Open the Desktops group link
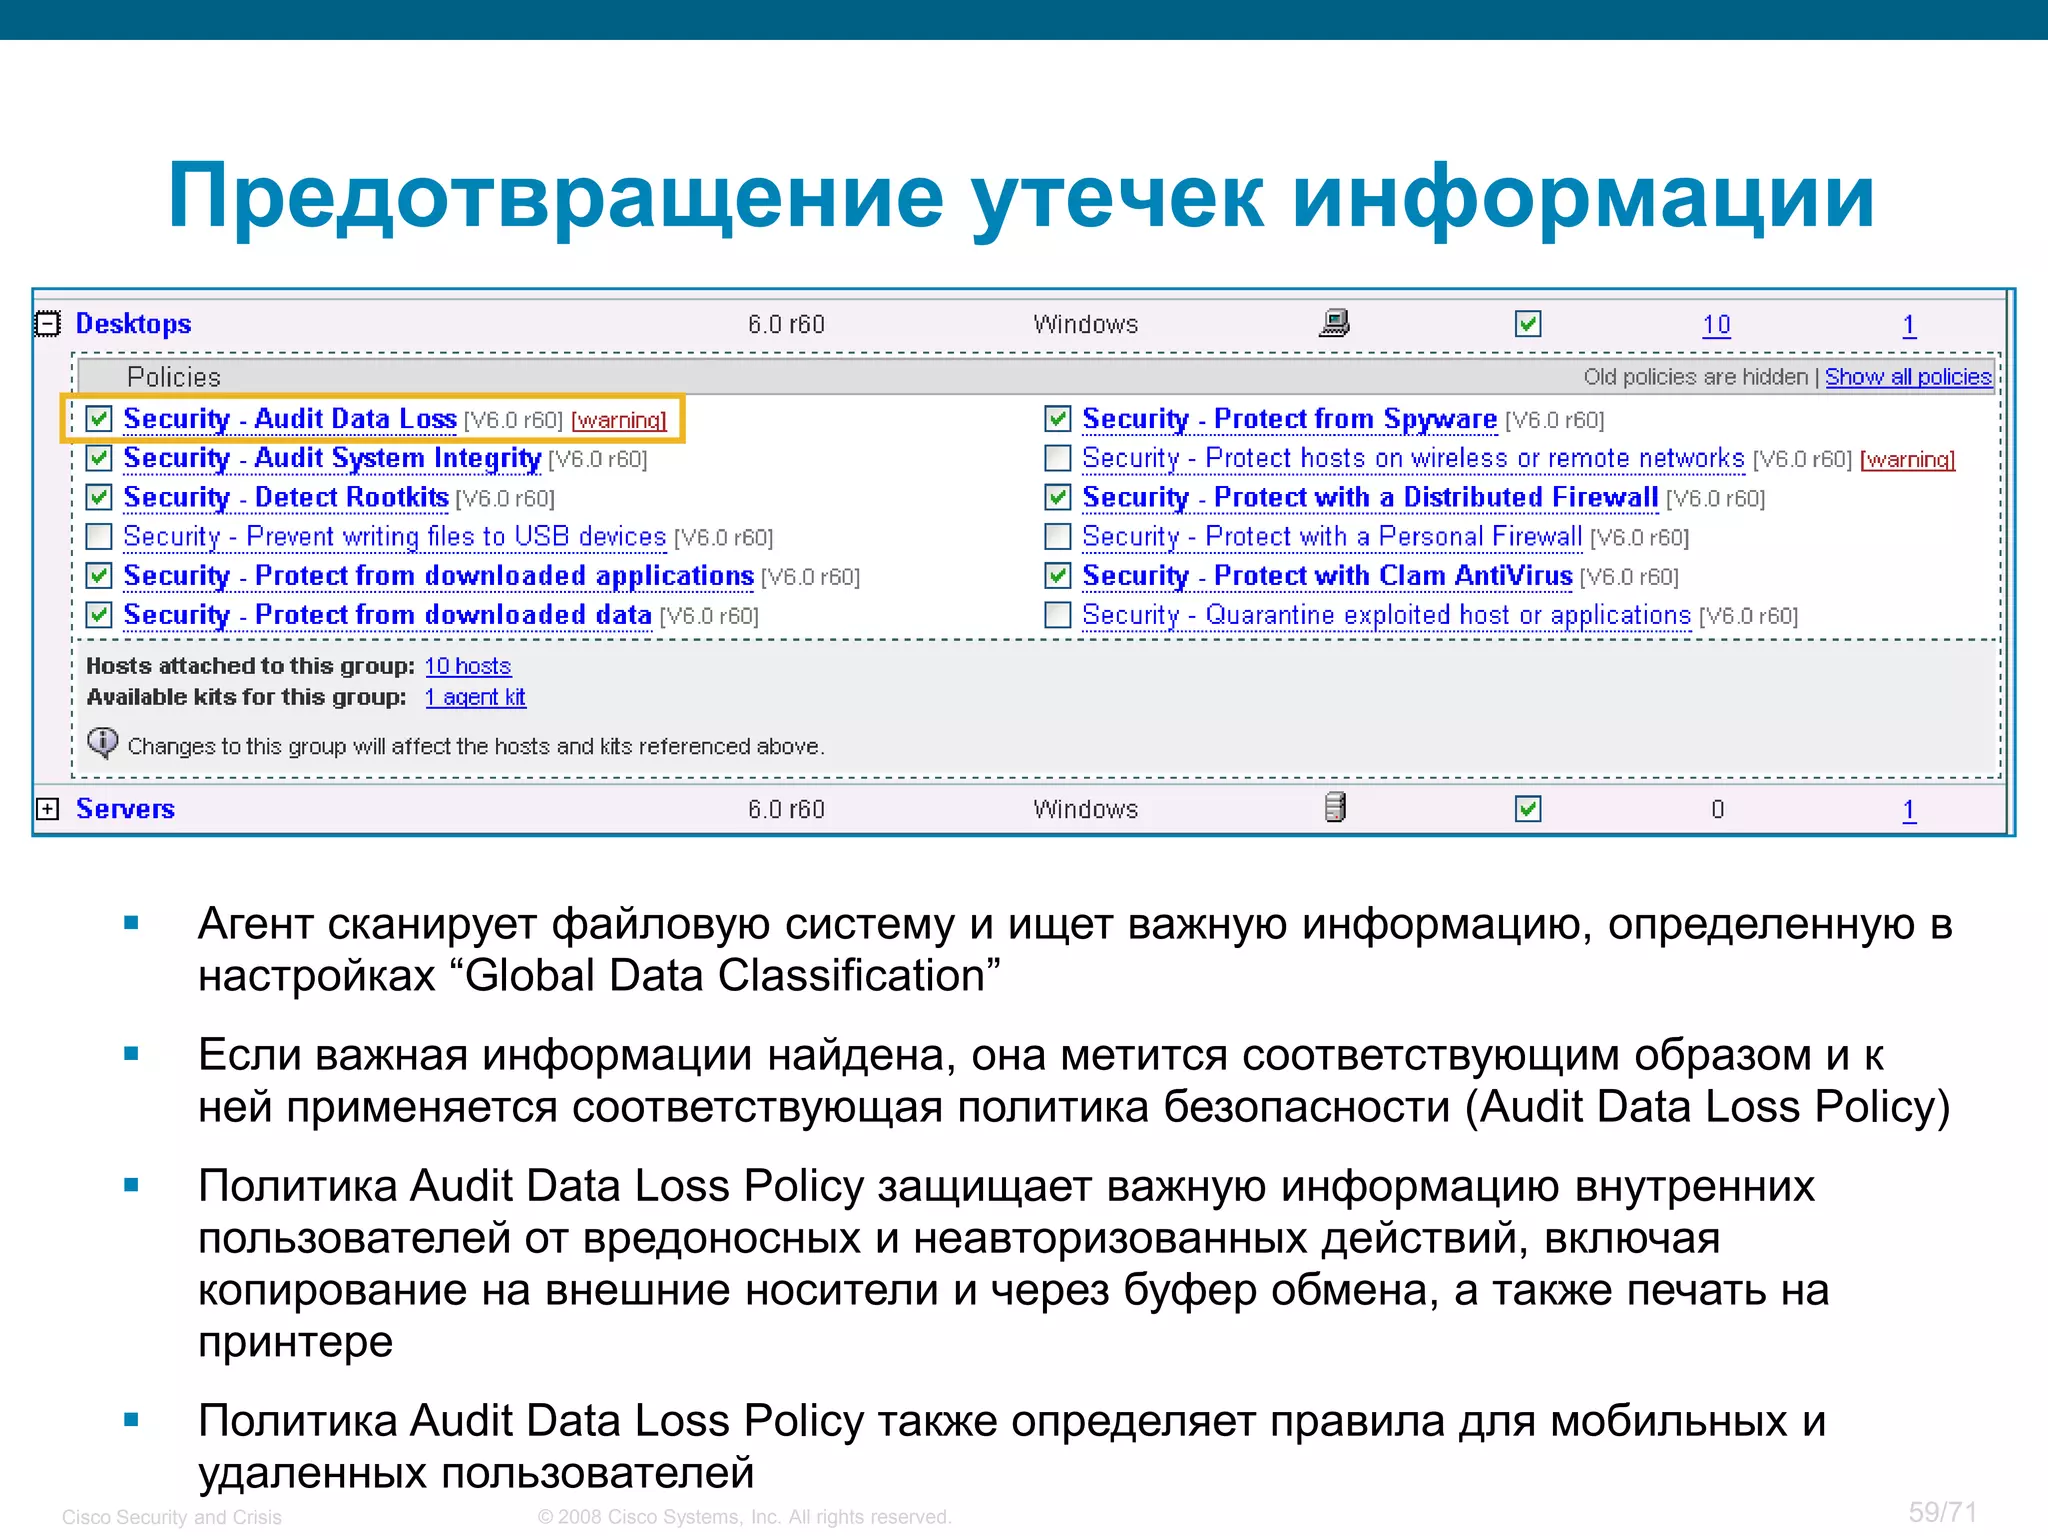The image size is (2048, 1536). [133, 324]
